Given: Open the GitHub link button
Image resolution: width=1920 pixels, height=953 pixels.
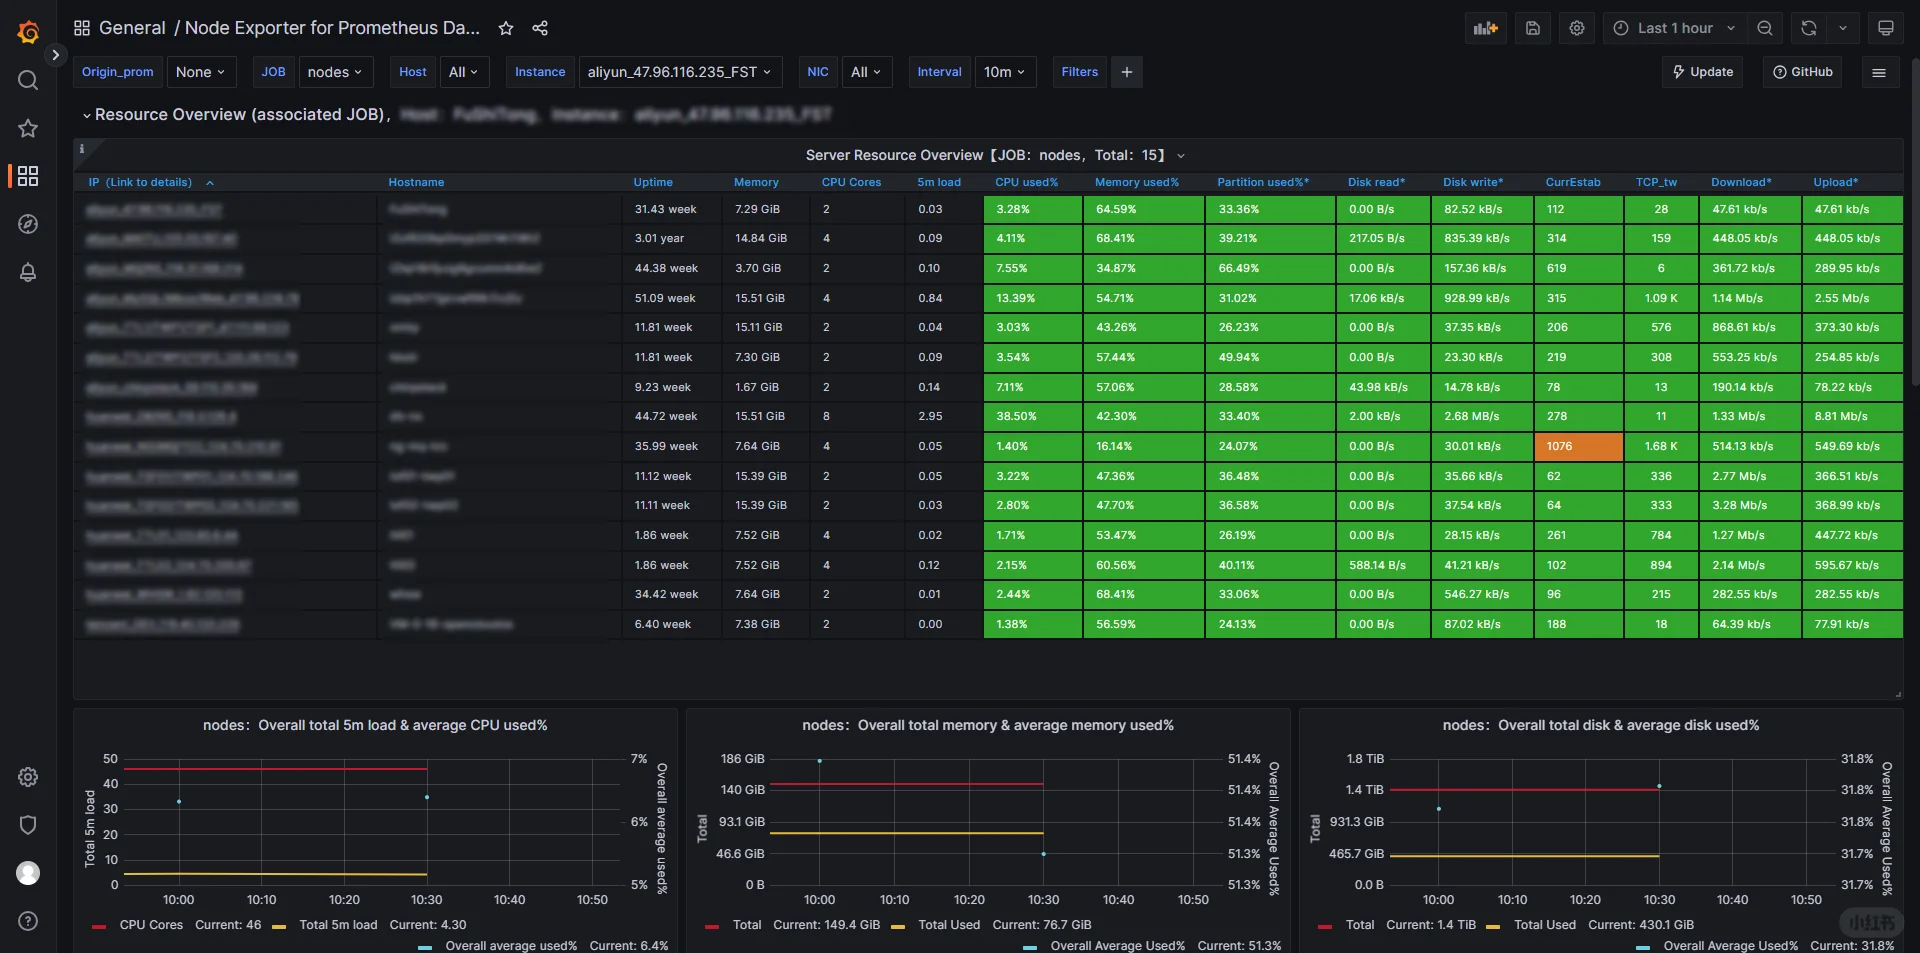Looking at the screenshot, I should [x=1803, y=72].
